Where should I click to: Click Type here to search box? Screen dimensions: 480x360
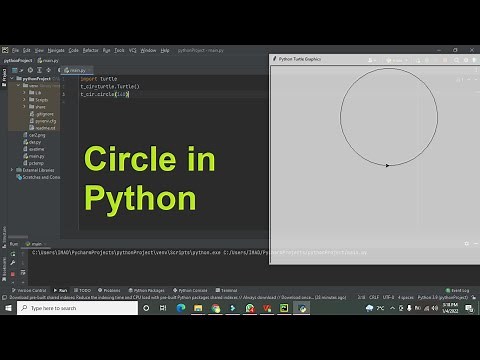pyautogui.click(x=77, y=308)
